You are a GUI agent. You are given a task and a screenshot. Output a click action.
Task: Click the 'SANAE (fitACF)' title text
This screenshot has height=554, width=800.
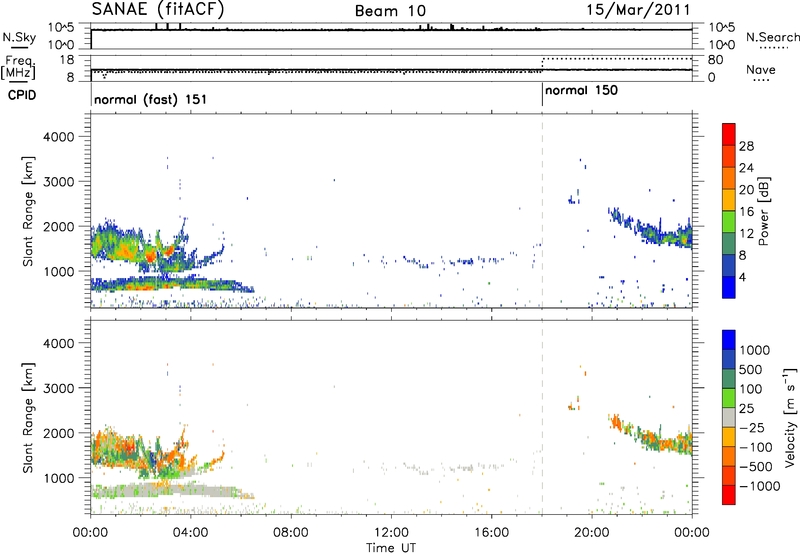pyautogui.click(x=158, y=9)
